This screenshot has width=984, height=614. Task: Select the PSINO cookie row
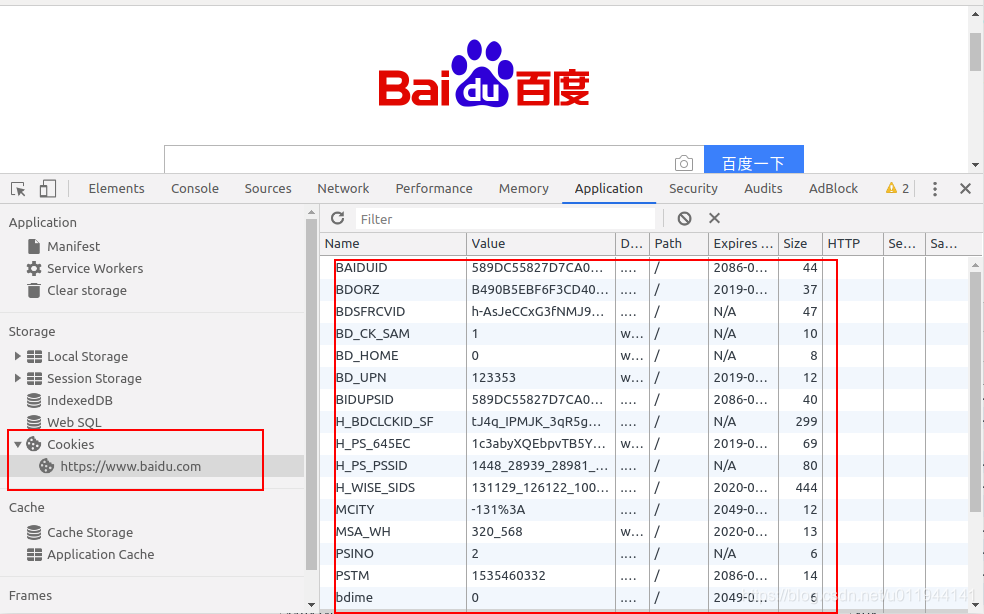(x=644, y=553)
